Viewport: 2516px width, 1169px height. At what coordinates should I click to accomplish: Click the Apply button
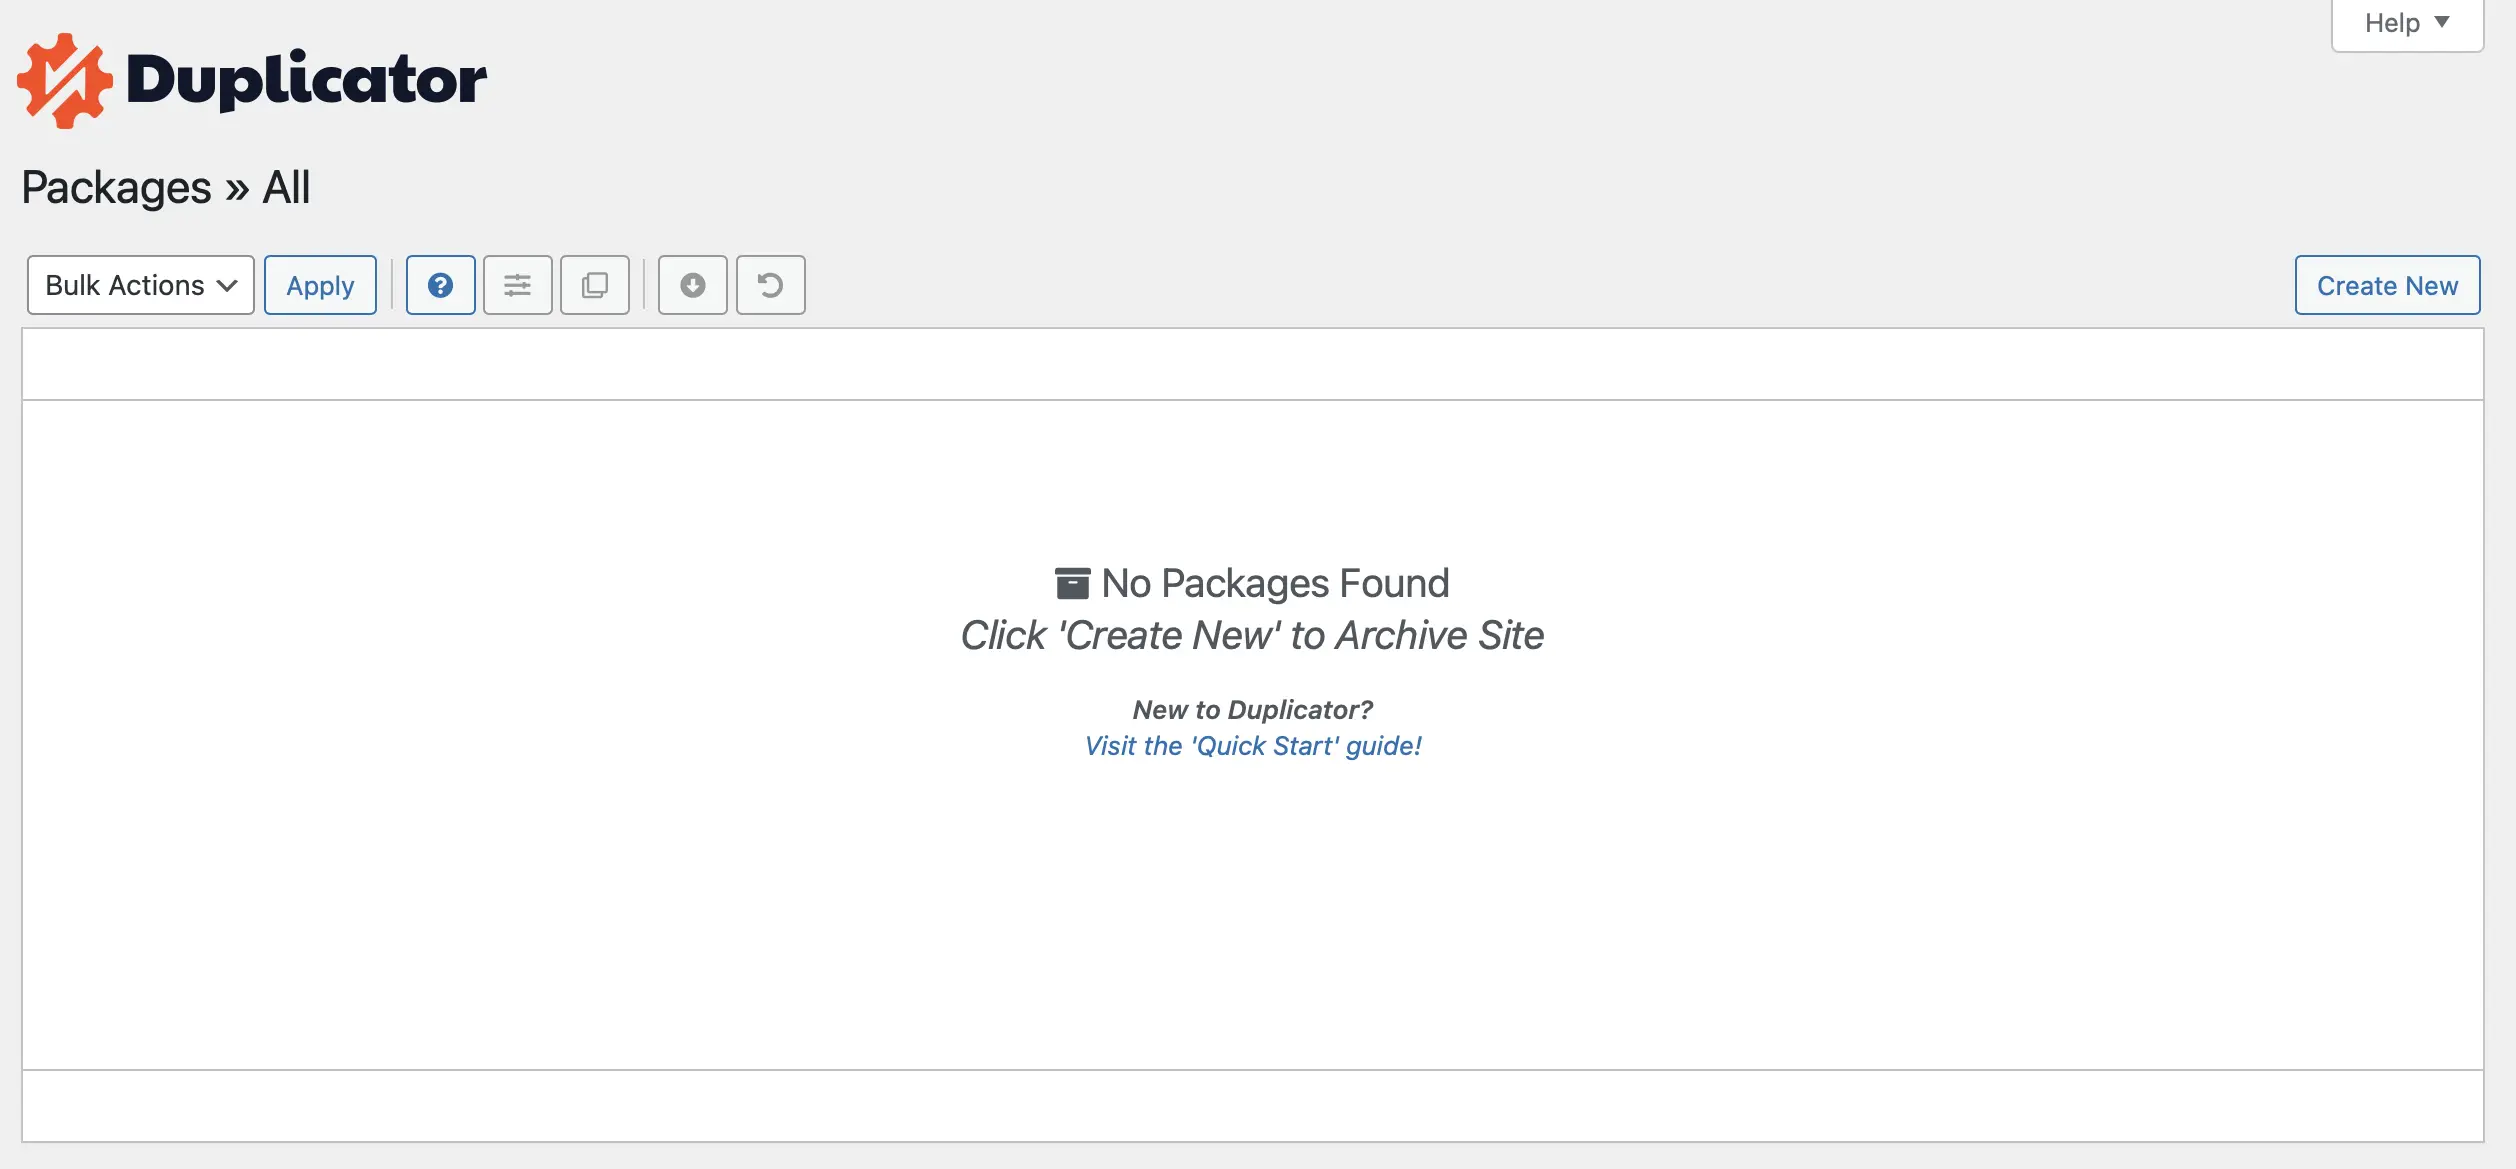click(x=319, y=284)
